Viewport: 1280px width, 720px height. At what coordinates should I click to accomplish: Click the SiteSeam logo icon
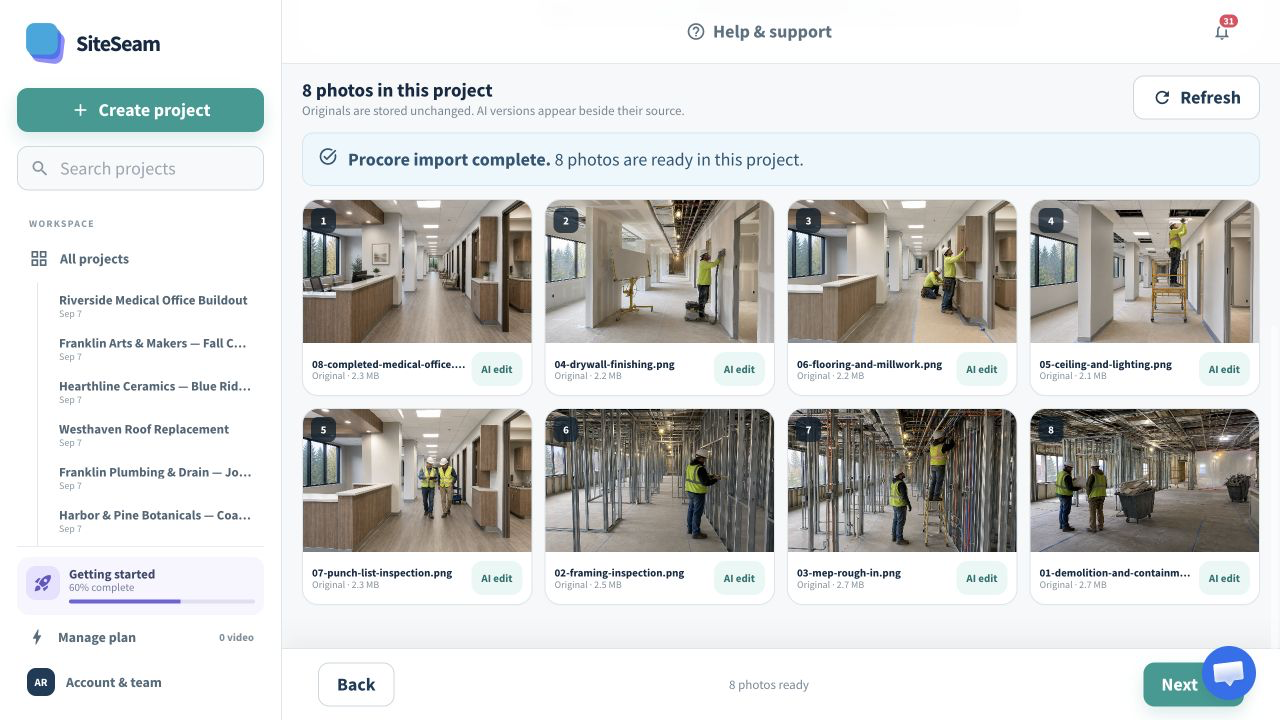pyautogui.click(x=45, y=43)
